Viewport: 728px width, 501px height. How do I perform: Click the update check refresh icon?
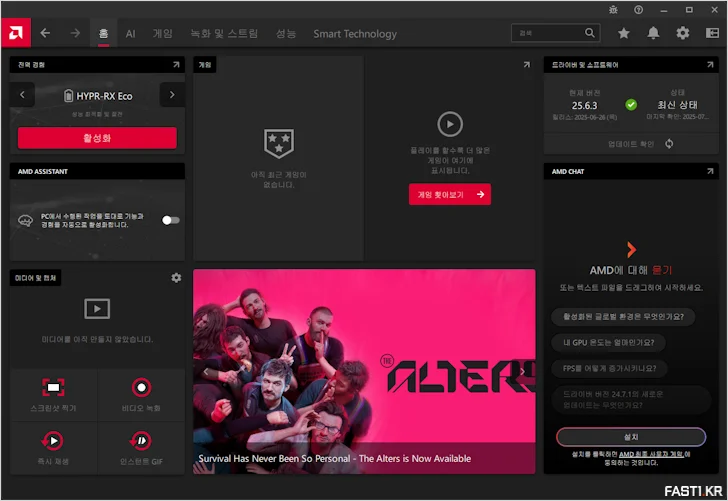point(669,143)
